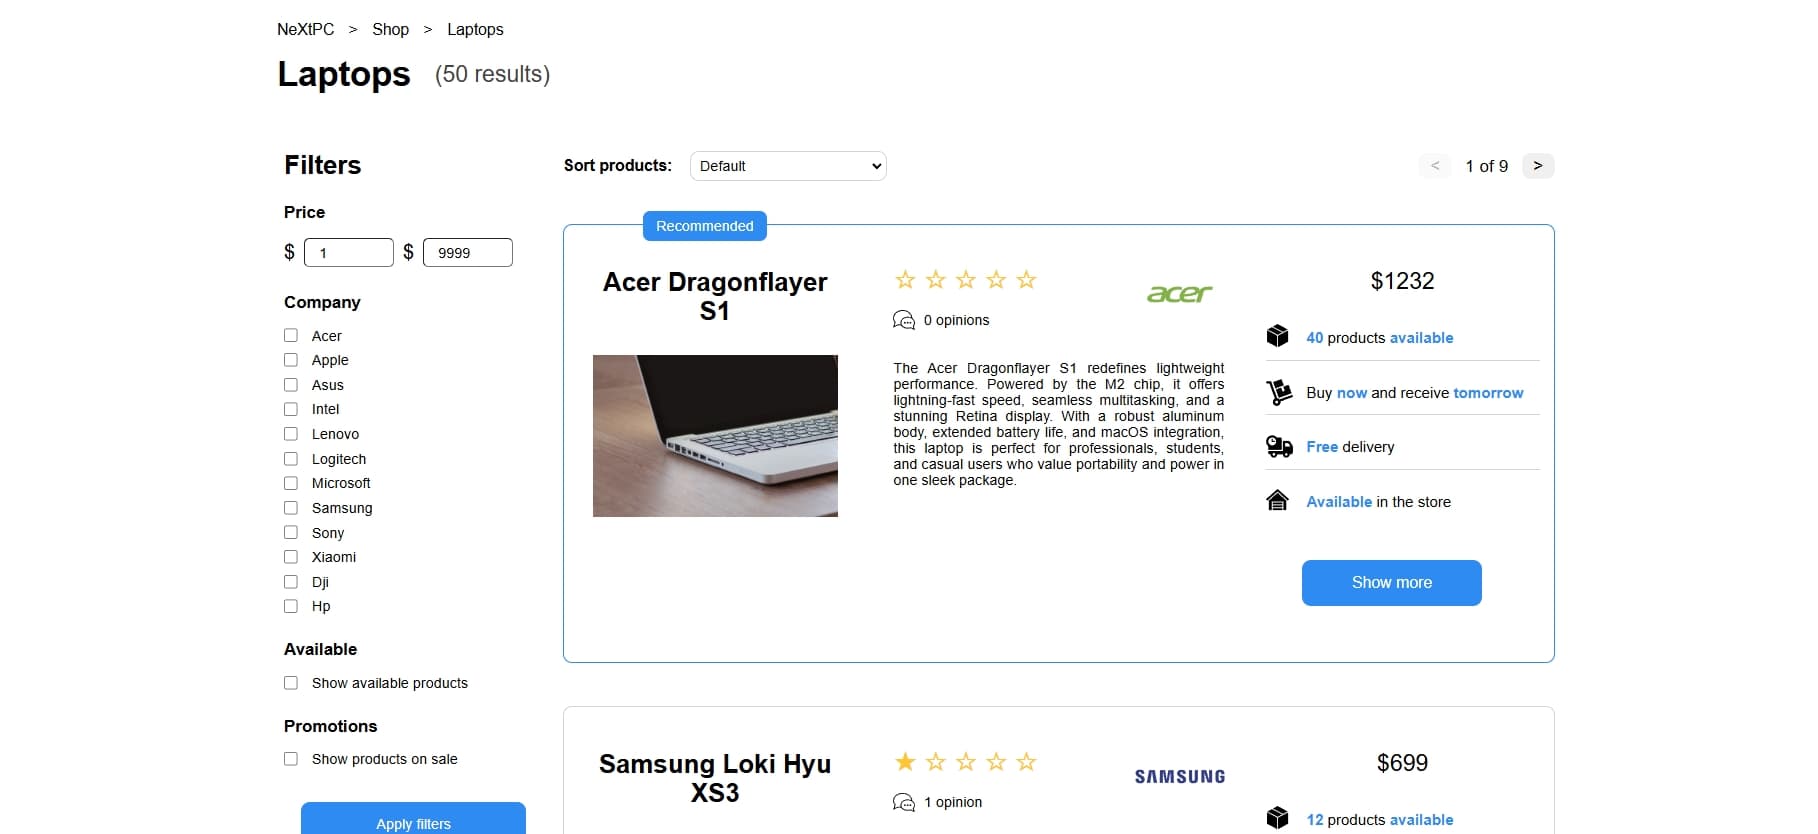Check the Asus company filter
This screenshot has width=1818, height=834.
[291, 385]
